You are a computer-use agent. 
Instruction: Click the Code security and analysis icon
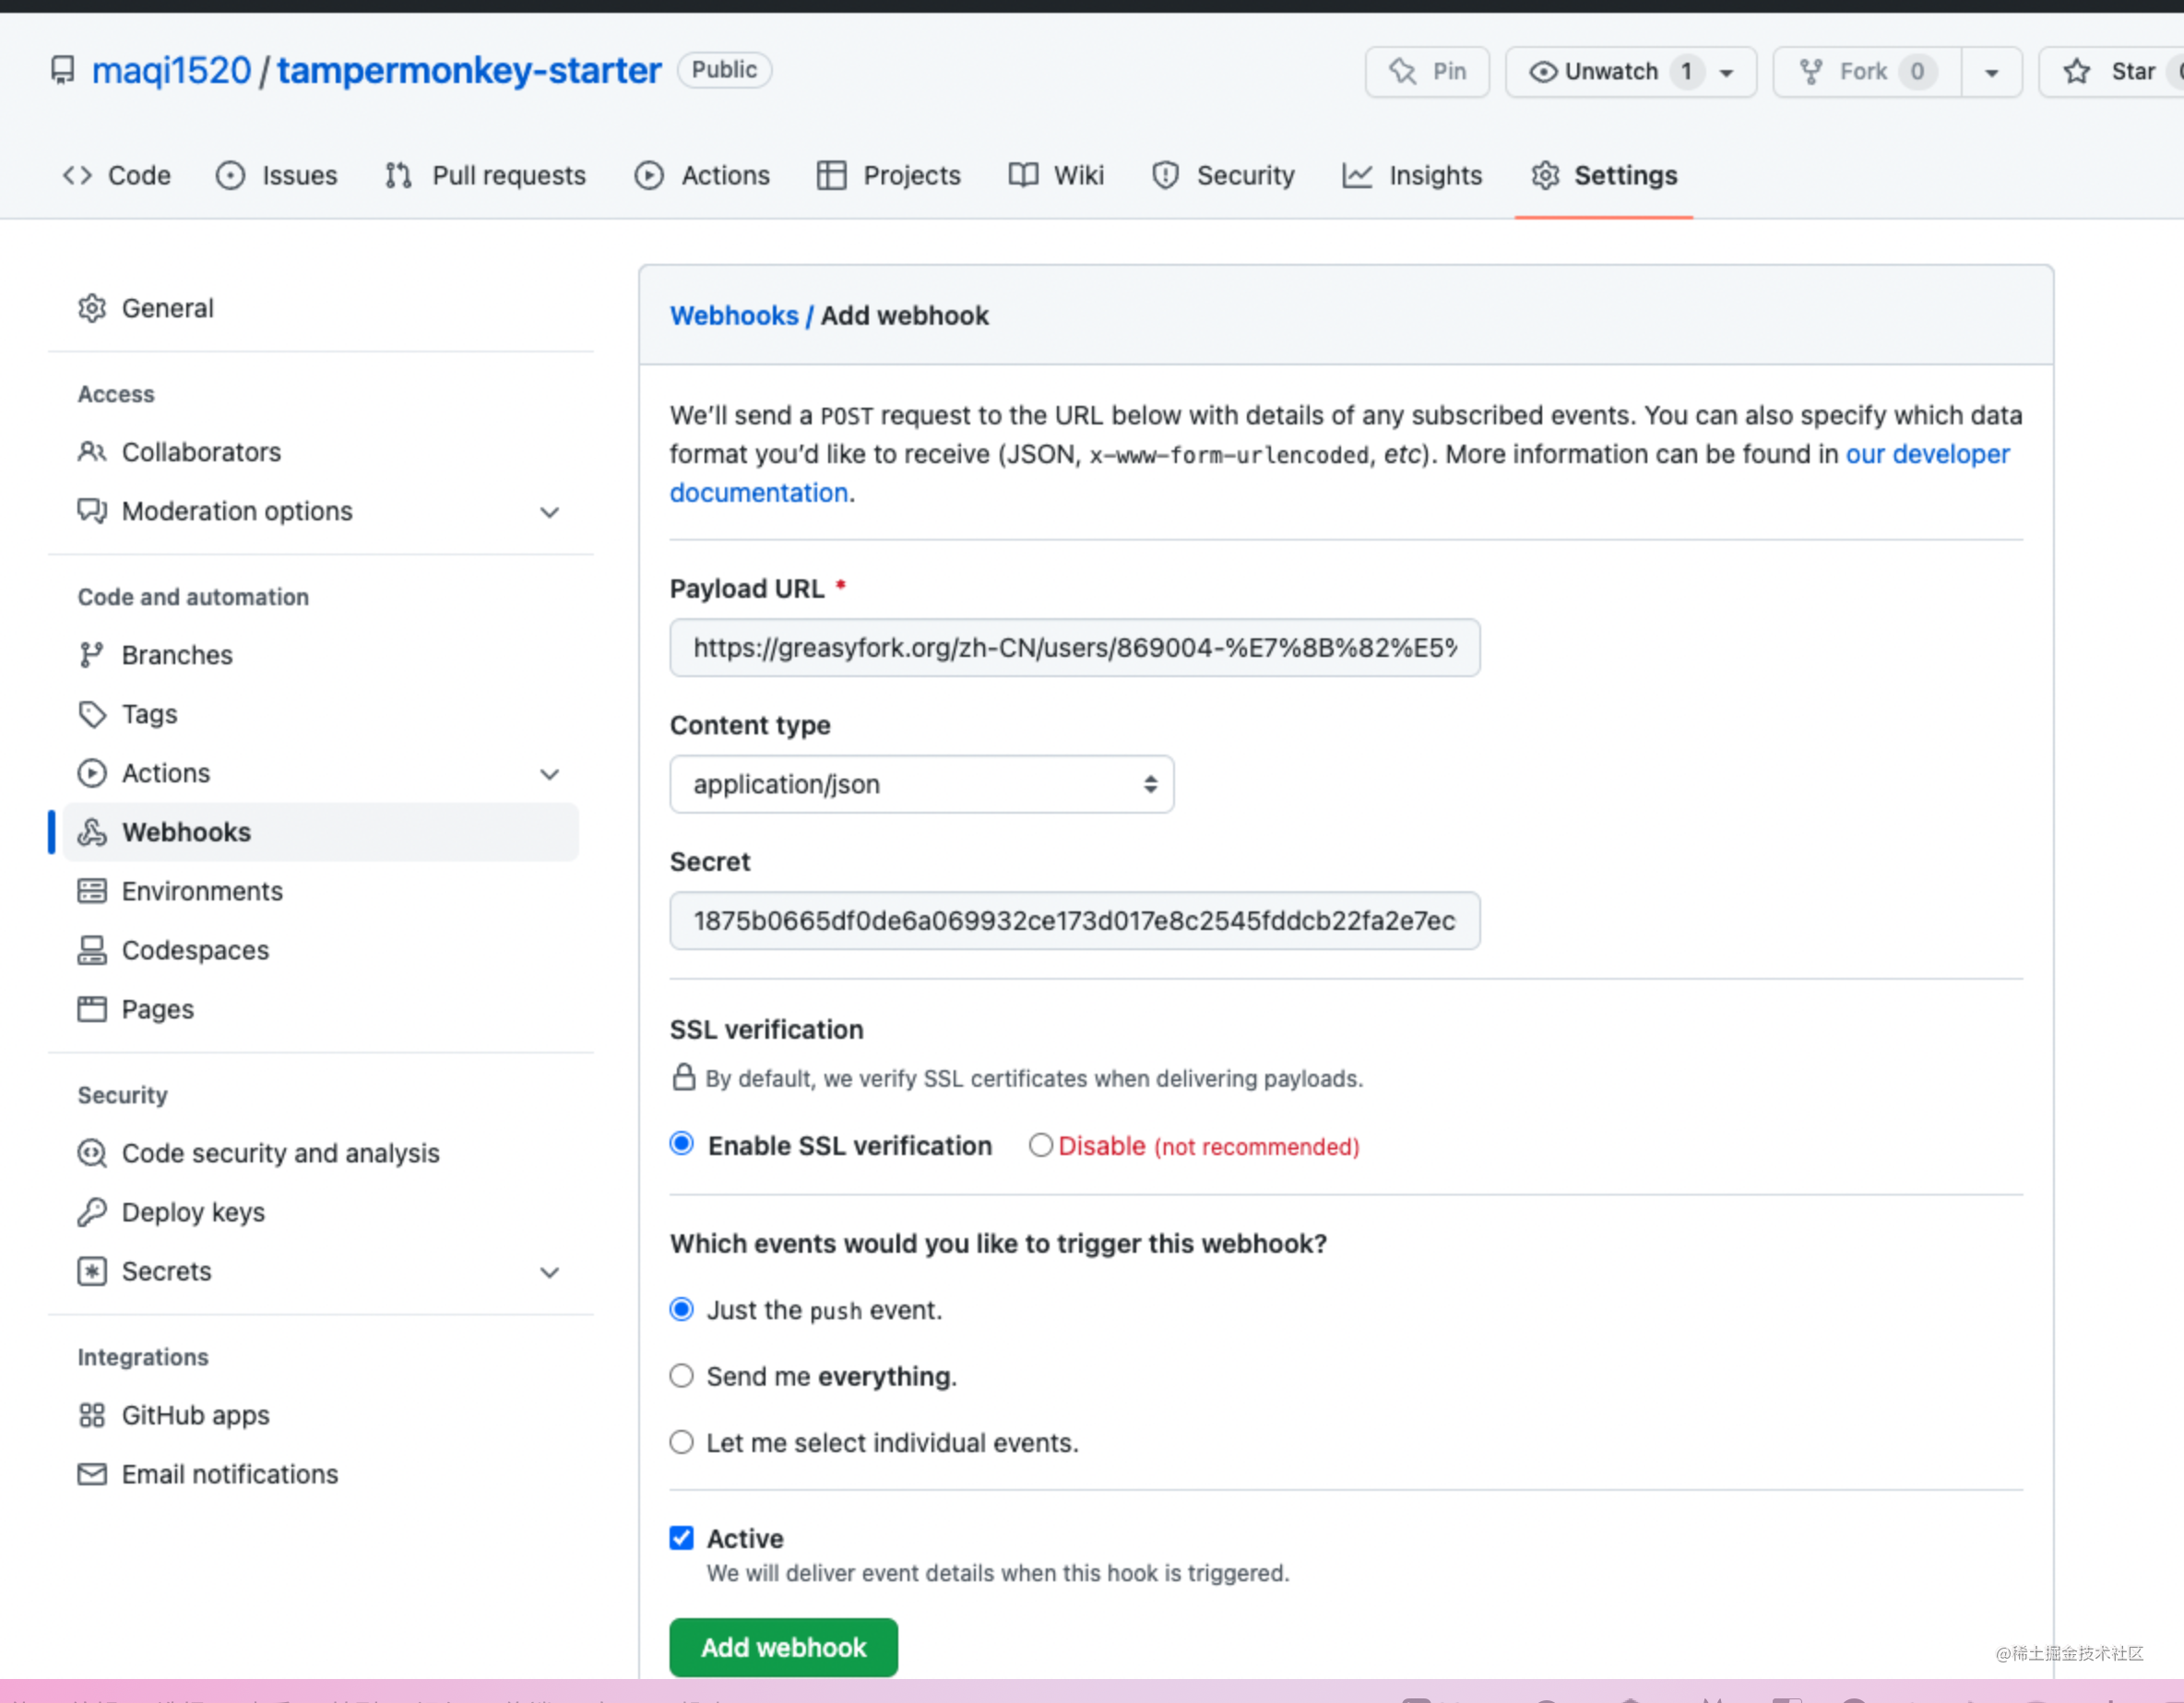(92, 1153)
